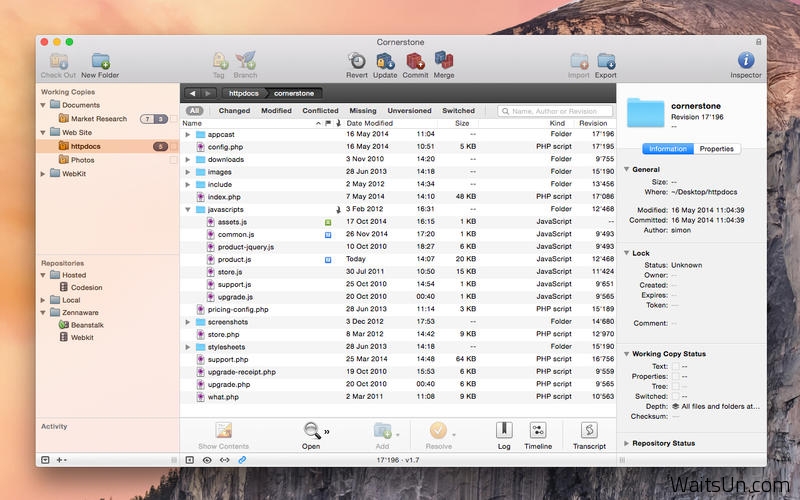The image size is (800, 500).
Task: Create a New Folder from the toolbar
Action: 101,61
